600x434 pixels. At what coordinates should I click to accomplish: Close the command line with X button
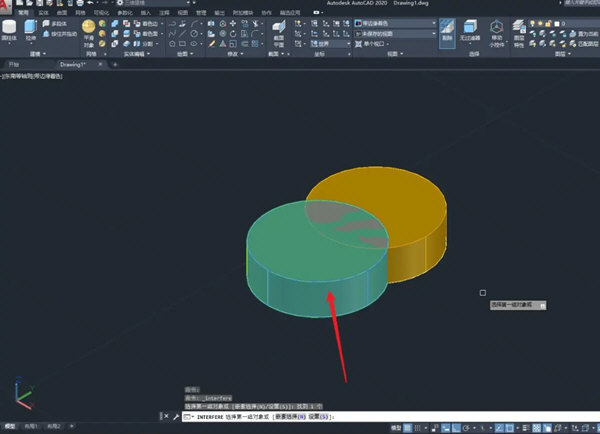tap(165, 416)
